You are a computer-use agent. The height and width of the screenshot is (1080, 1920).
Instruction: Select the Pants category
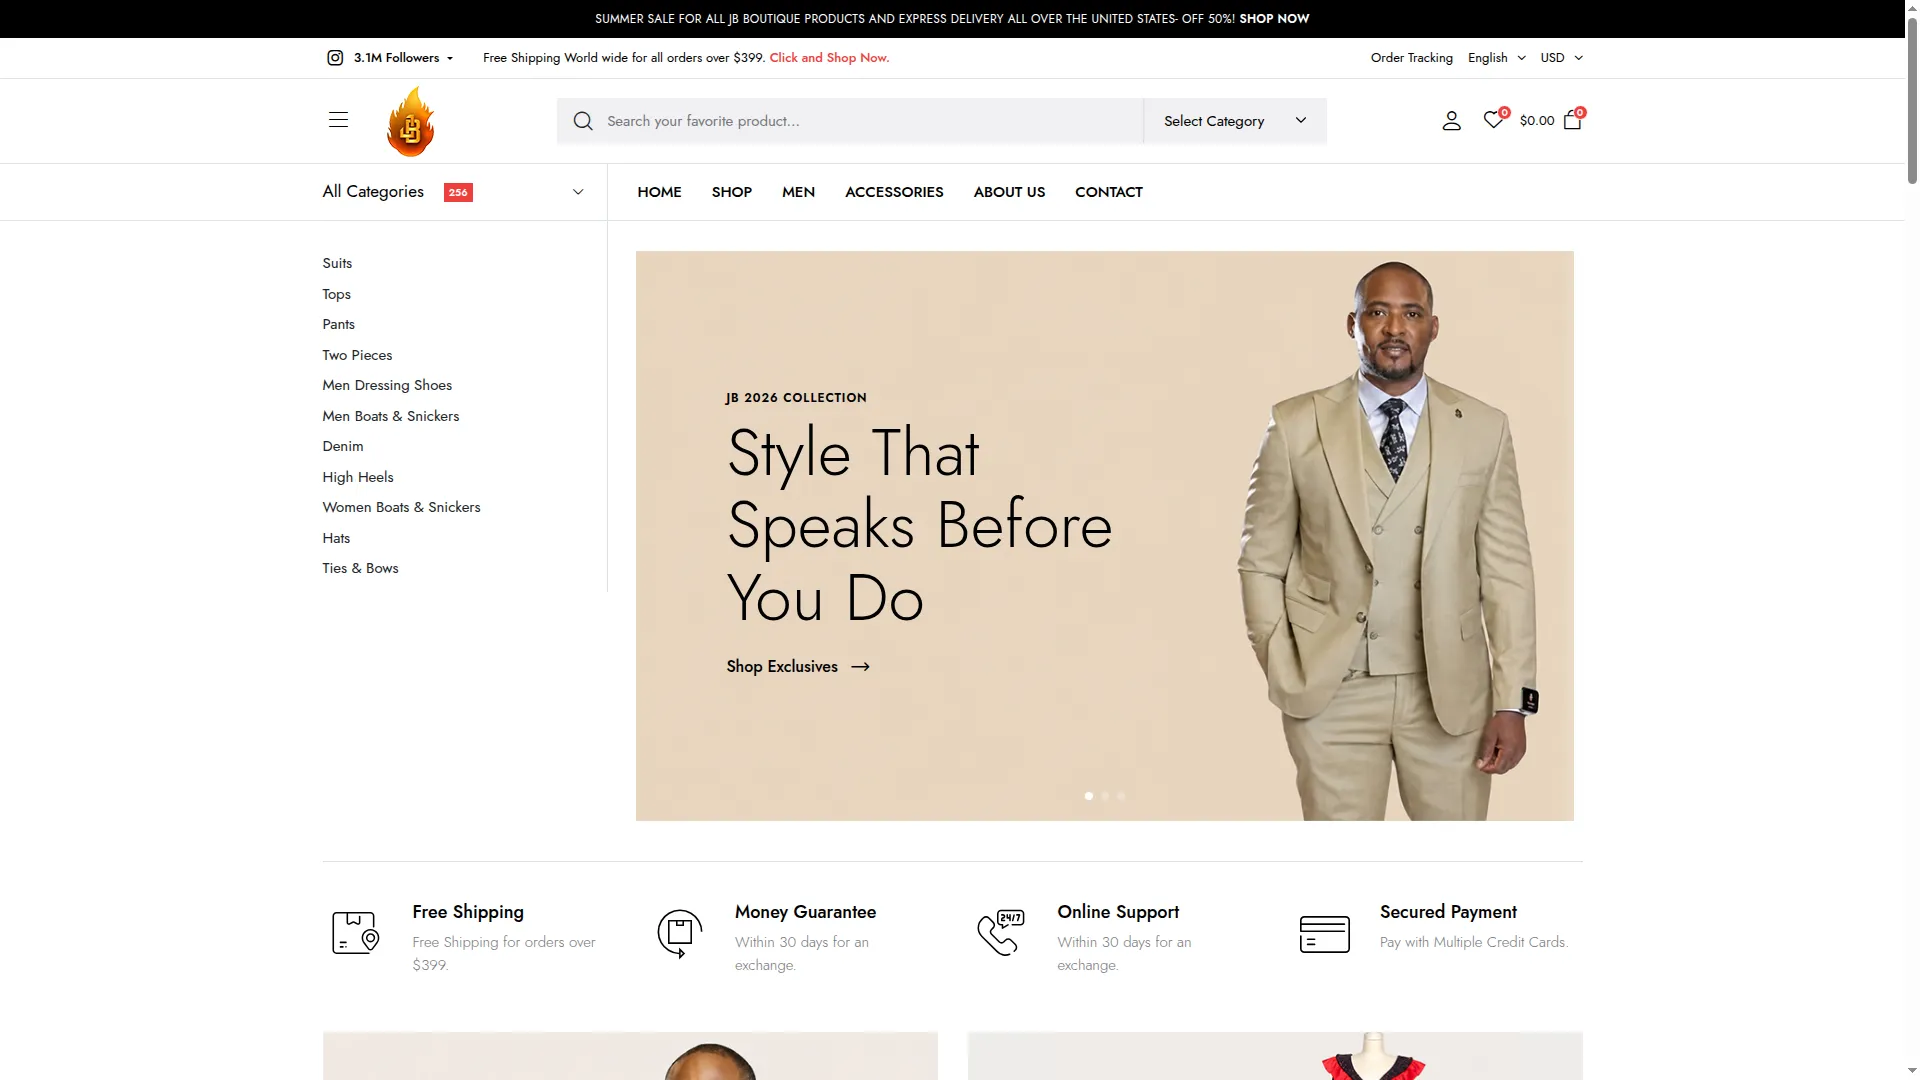click(338, 324)
